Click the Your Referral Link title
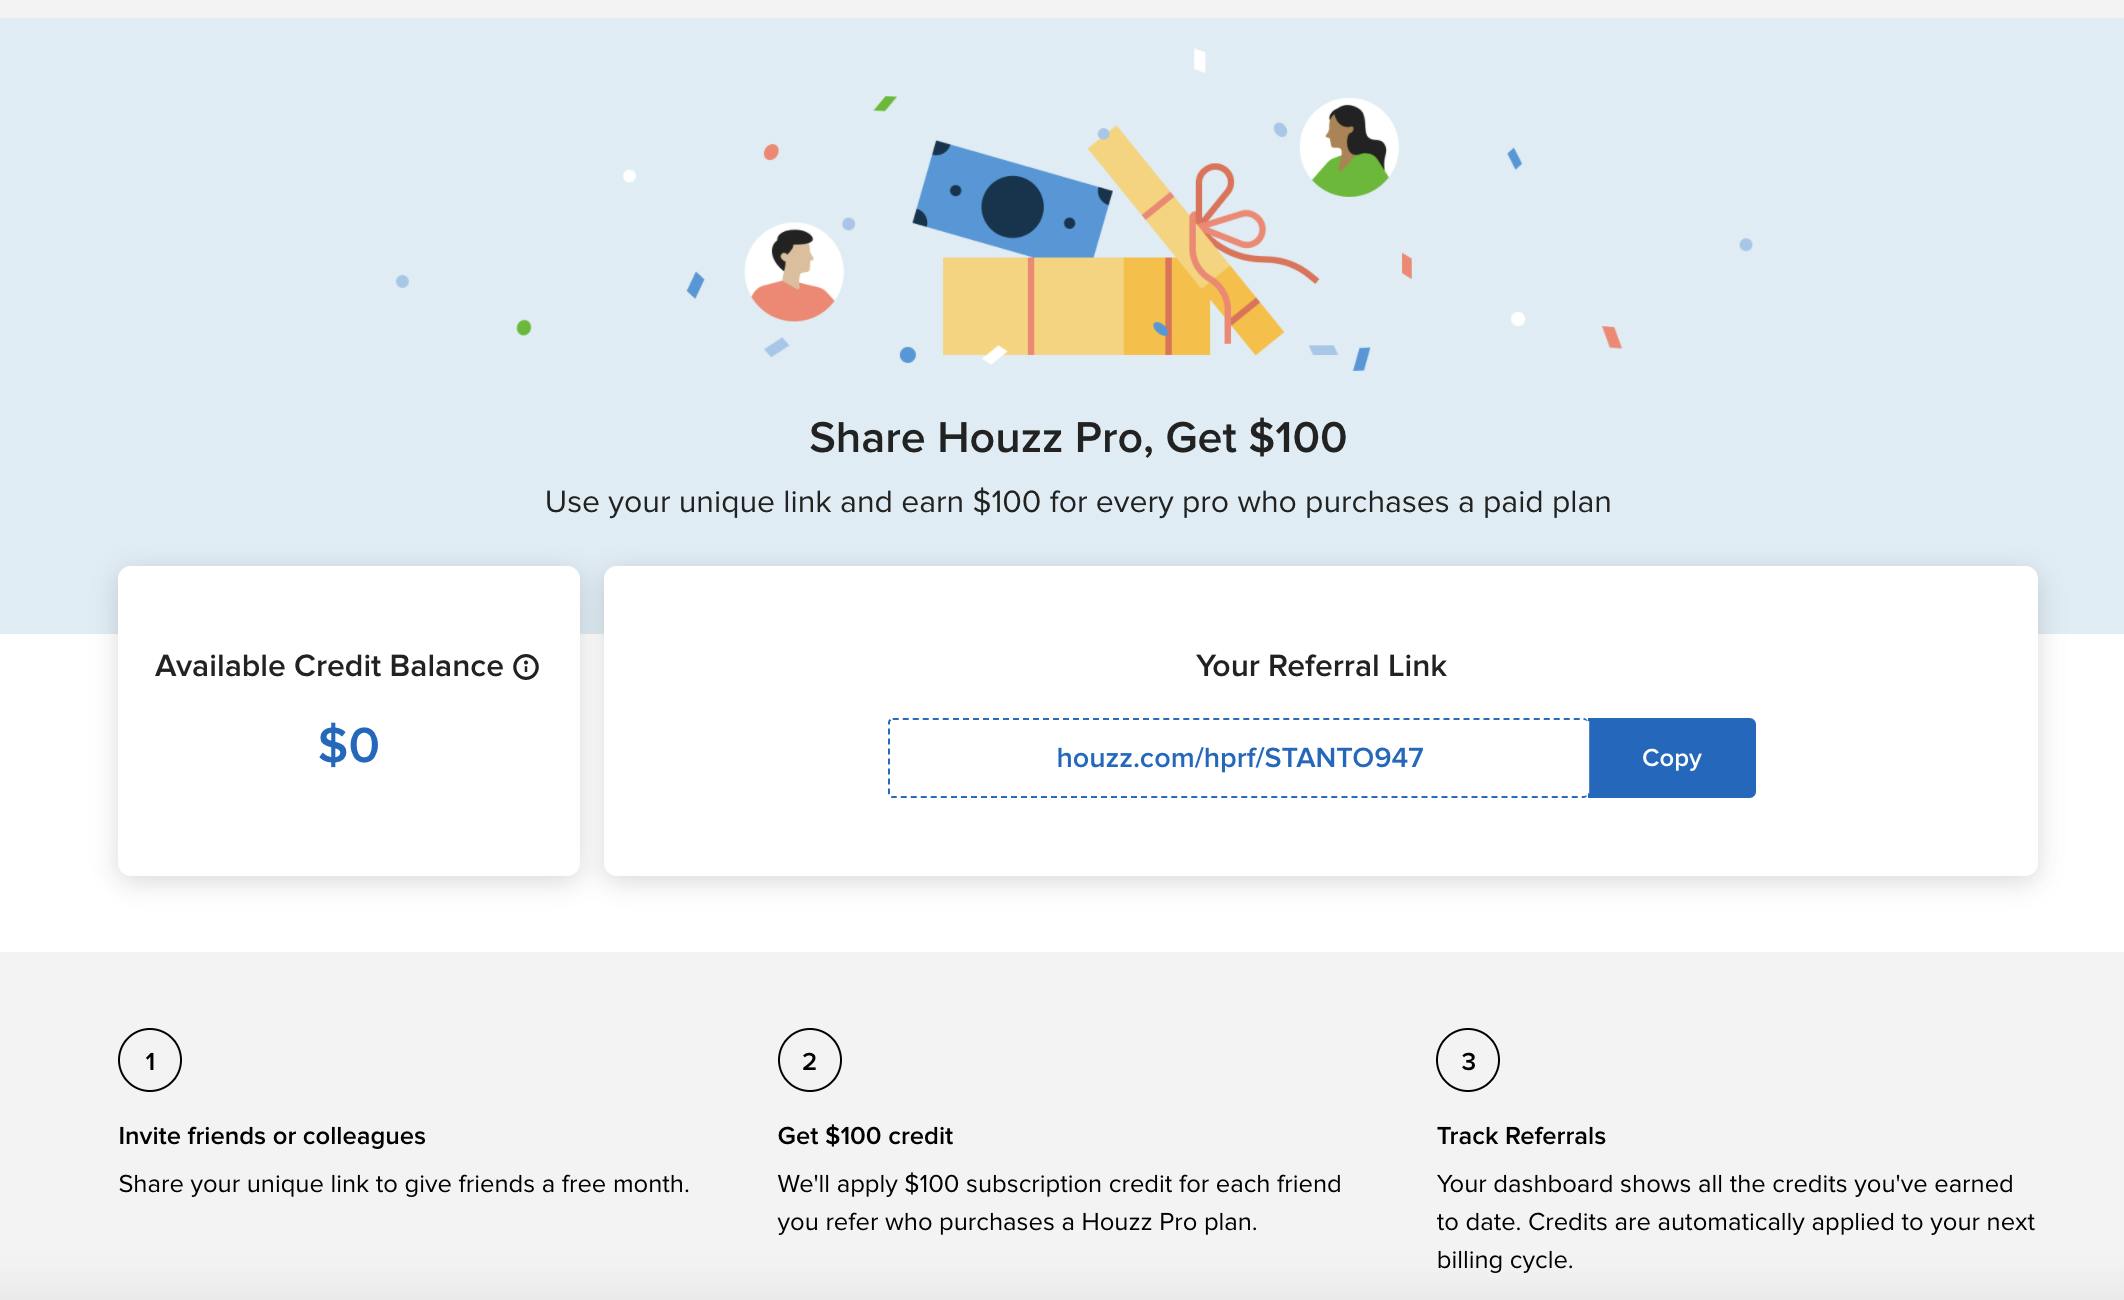Screen dimensions: 2124x1300 1321,666
